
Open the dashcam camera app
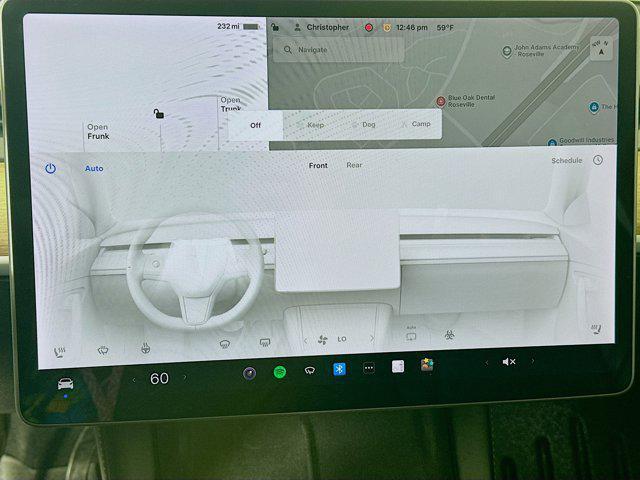tap(250, 373)
